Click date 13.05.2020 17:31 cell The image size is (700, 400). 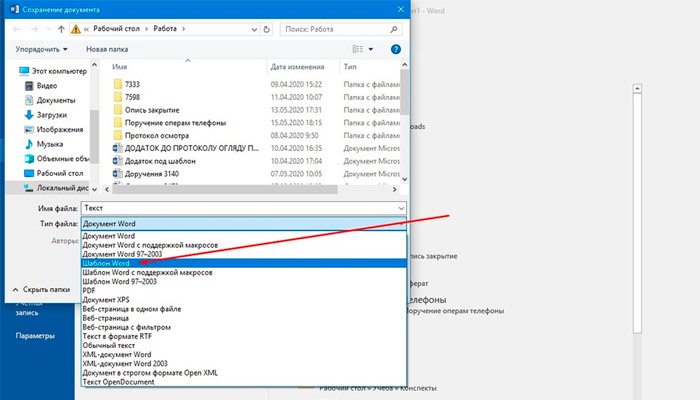[x=296, y=110]
